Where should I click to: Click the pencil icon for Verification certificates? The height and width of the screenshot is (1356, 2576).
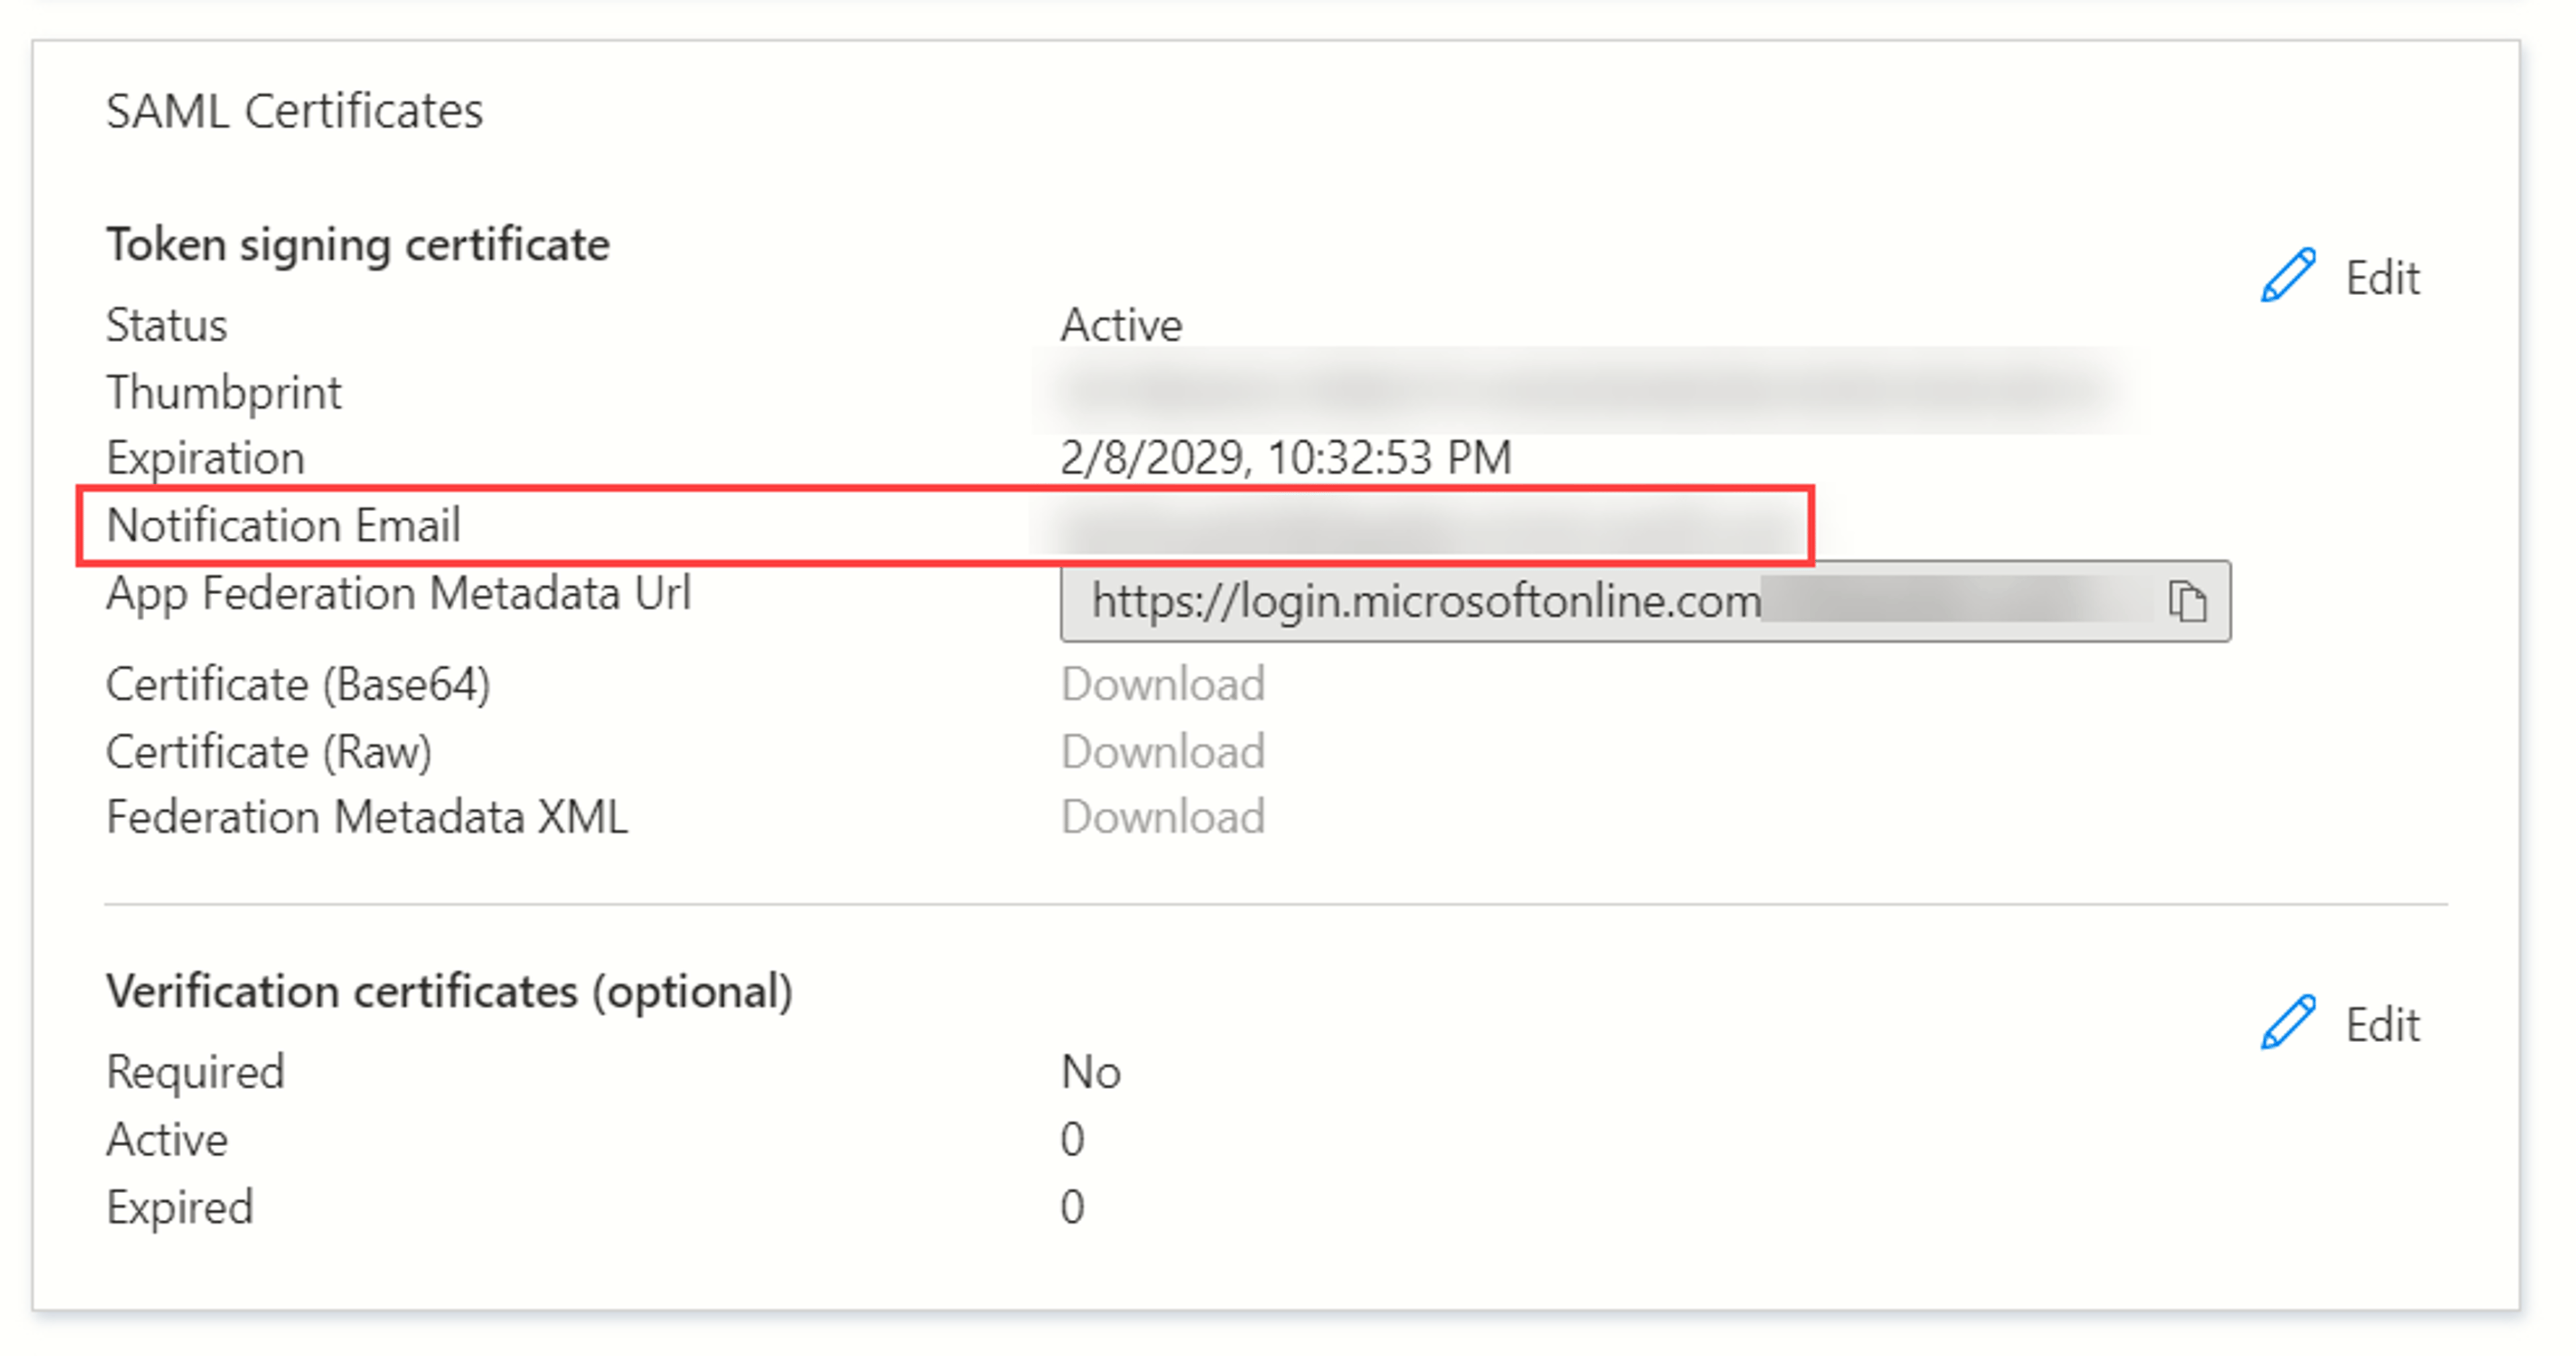[2287, 1023]
